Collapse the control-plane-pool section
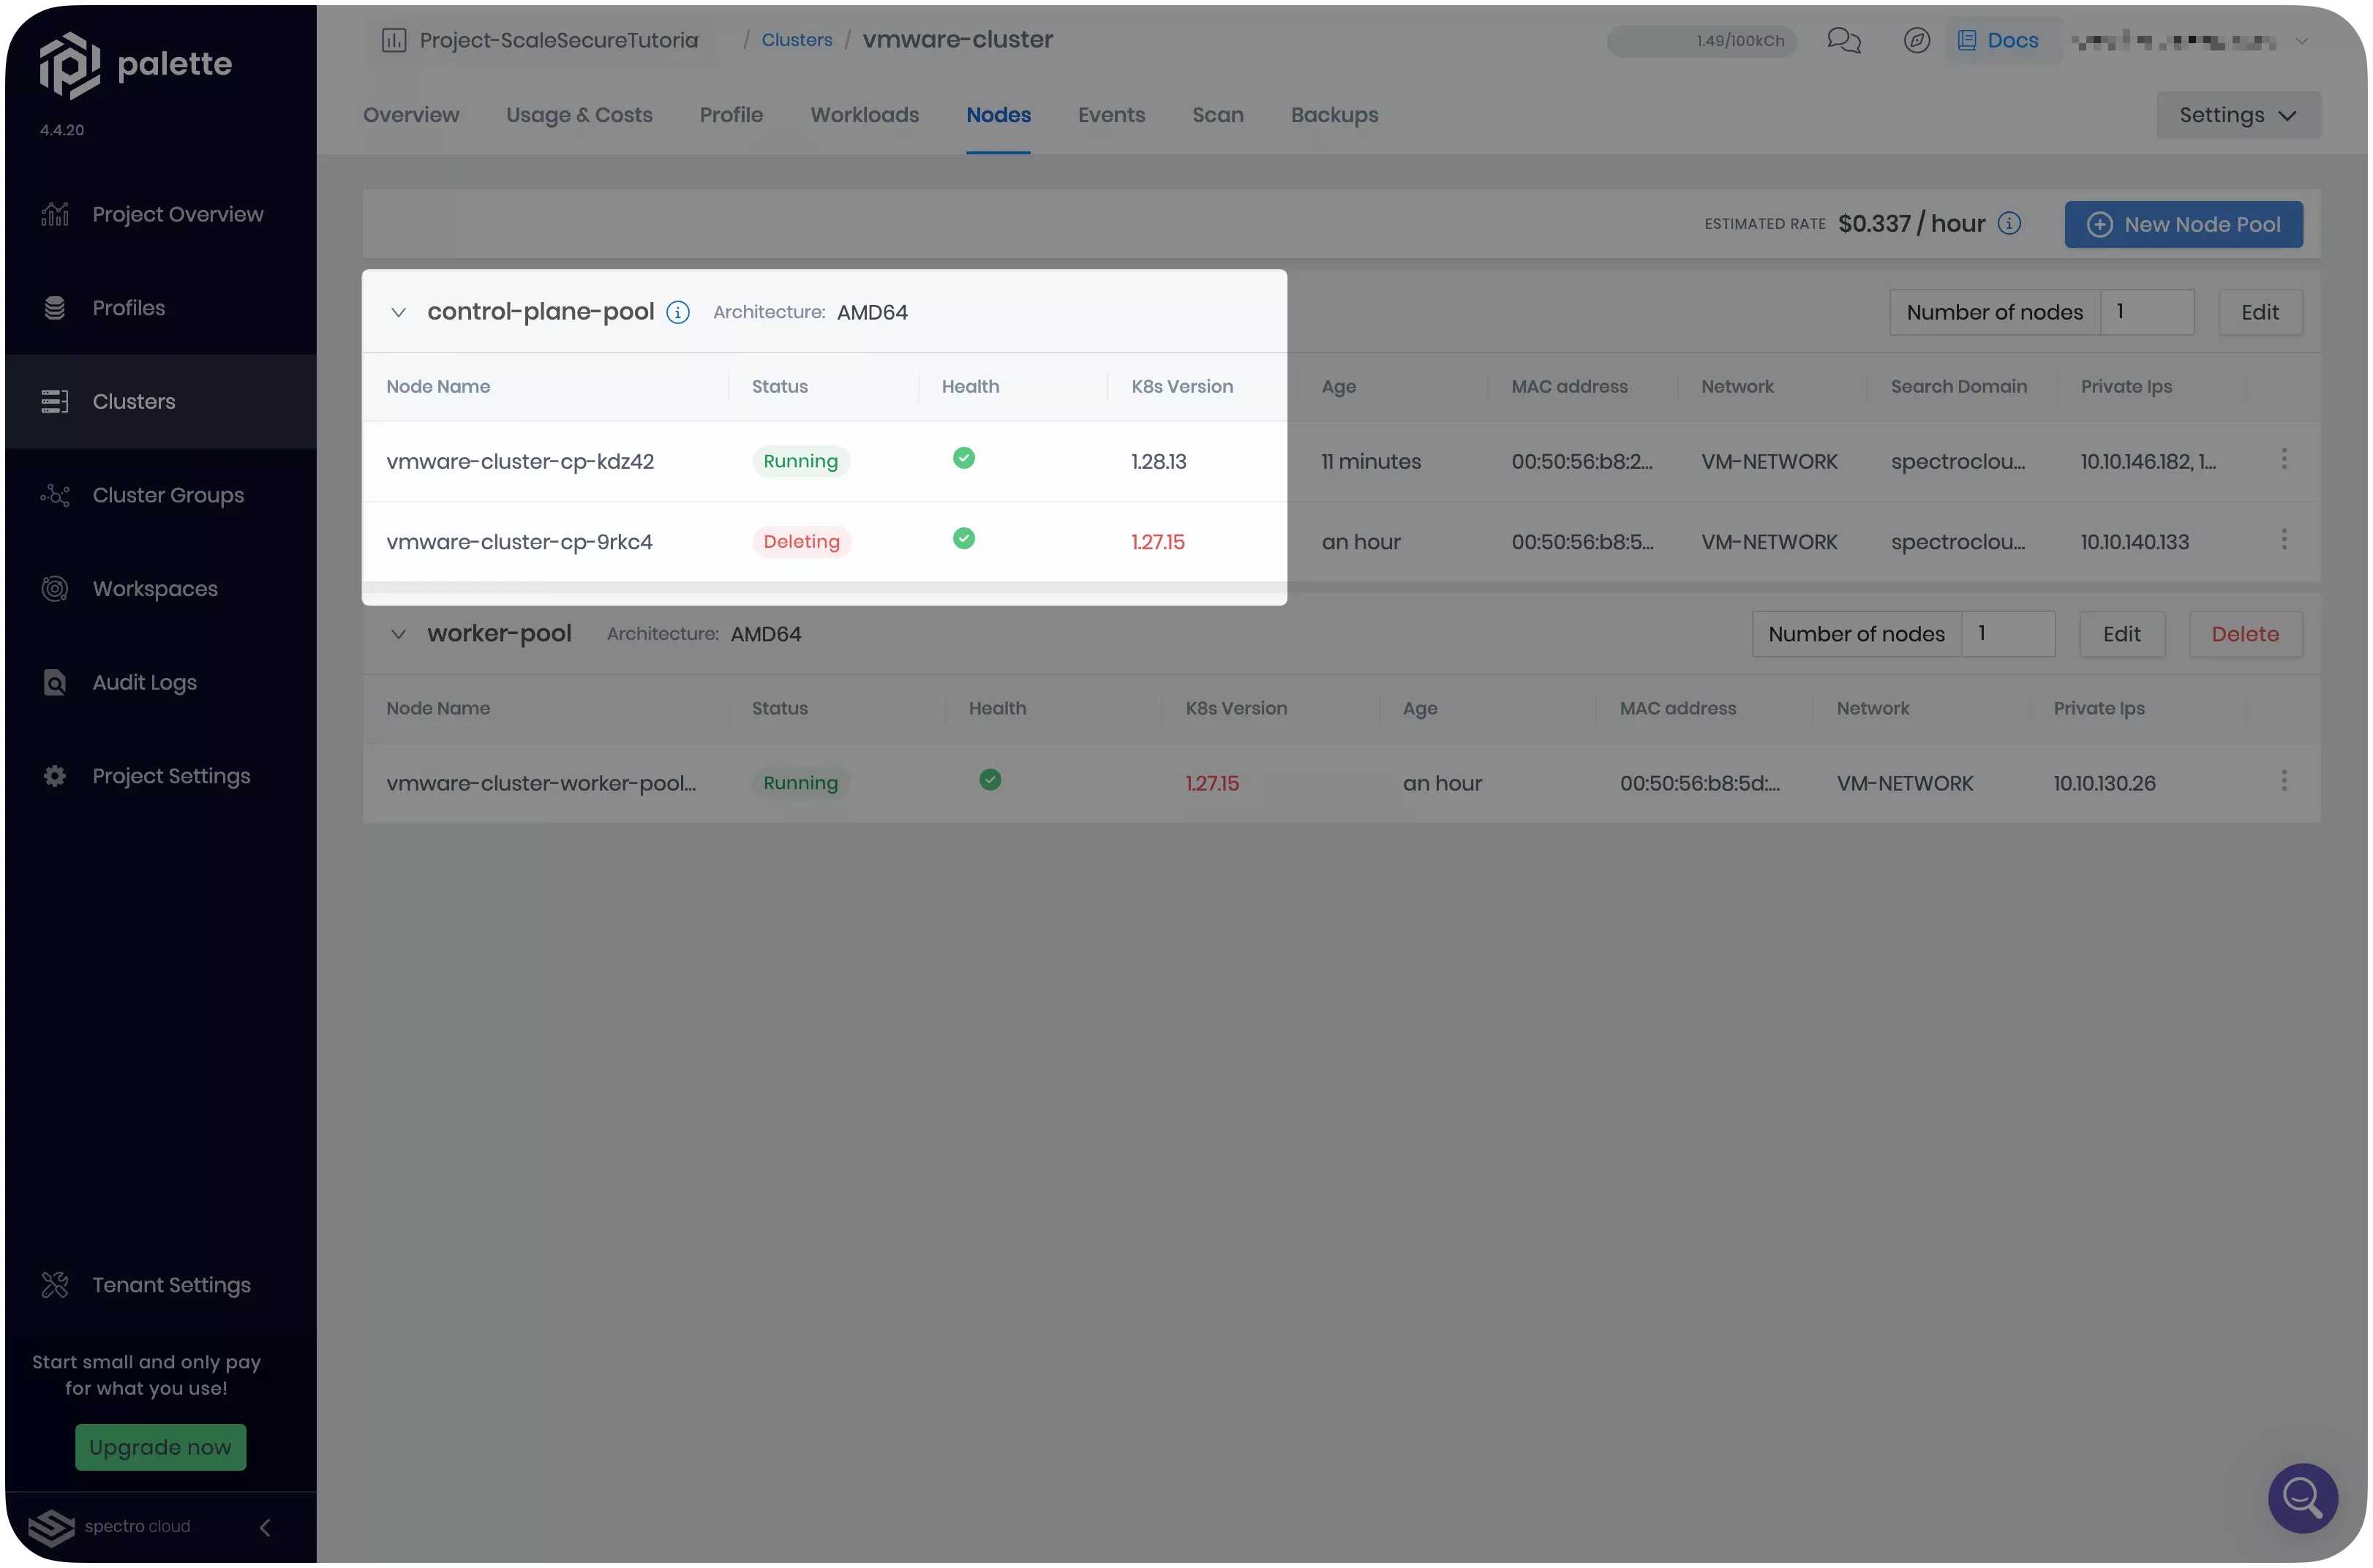Screen dimensions: 2373x1568 pos(398,312)
